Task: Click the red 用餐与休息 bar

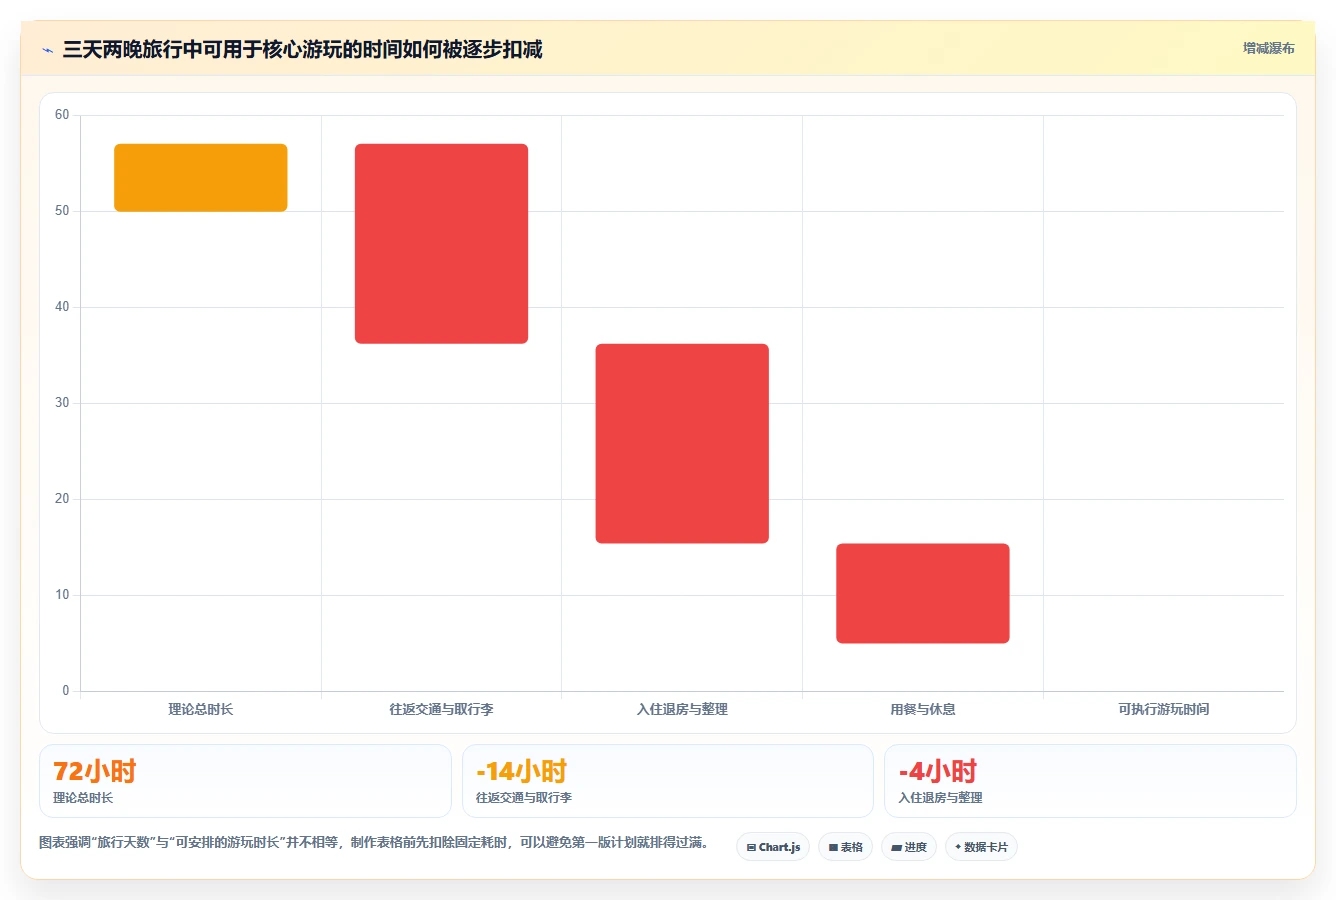Action: (923, 593)
